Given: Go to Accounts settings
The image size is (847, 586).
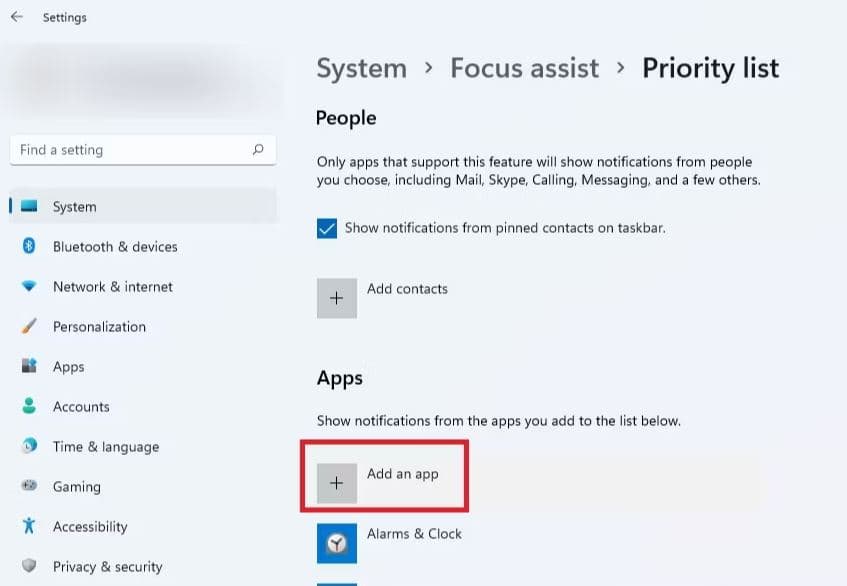Looking at the screenshot, I should click(x=80, y=407).
